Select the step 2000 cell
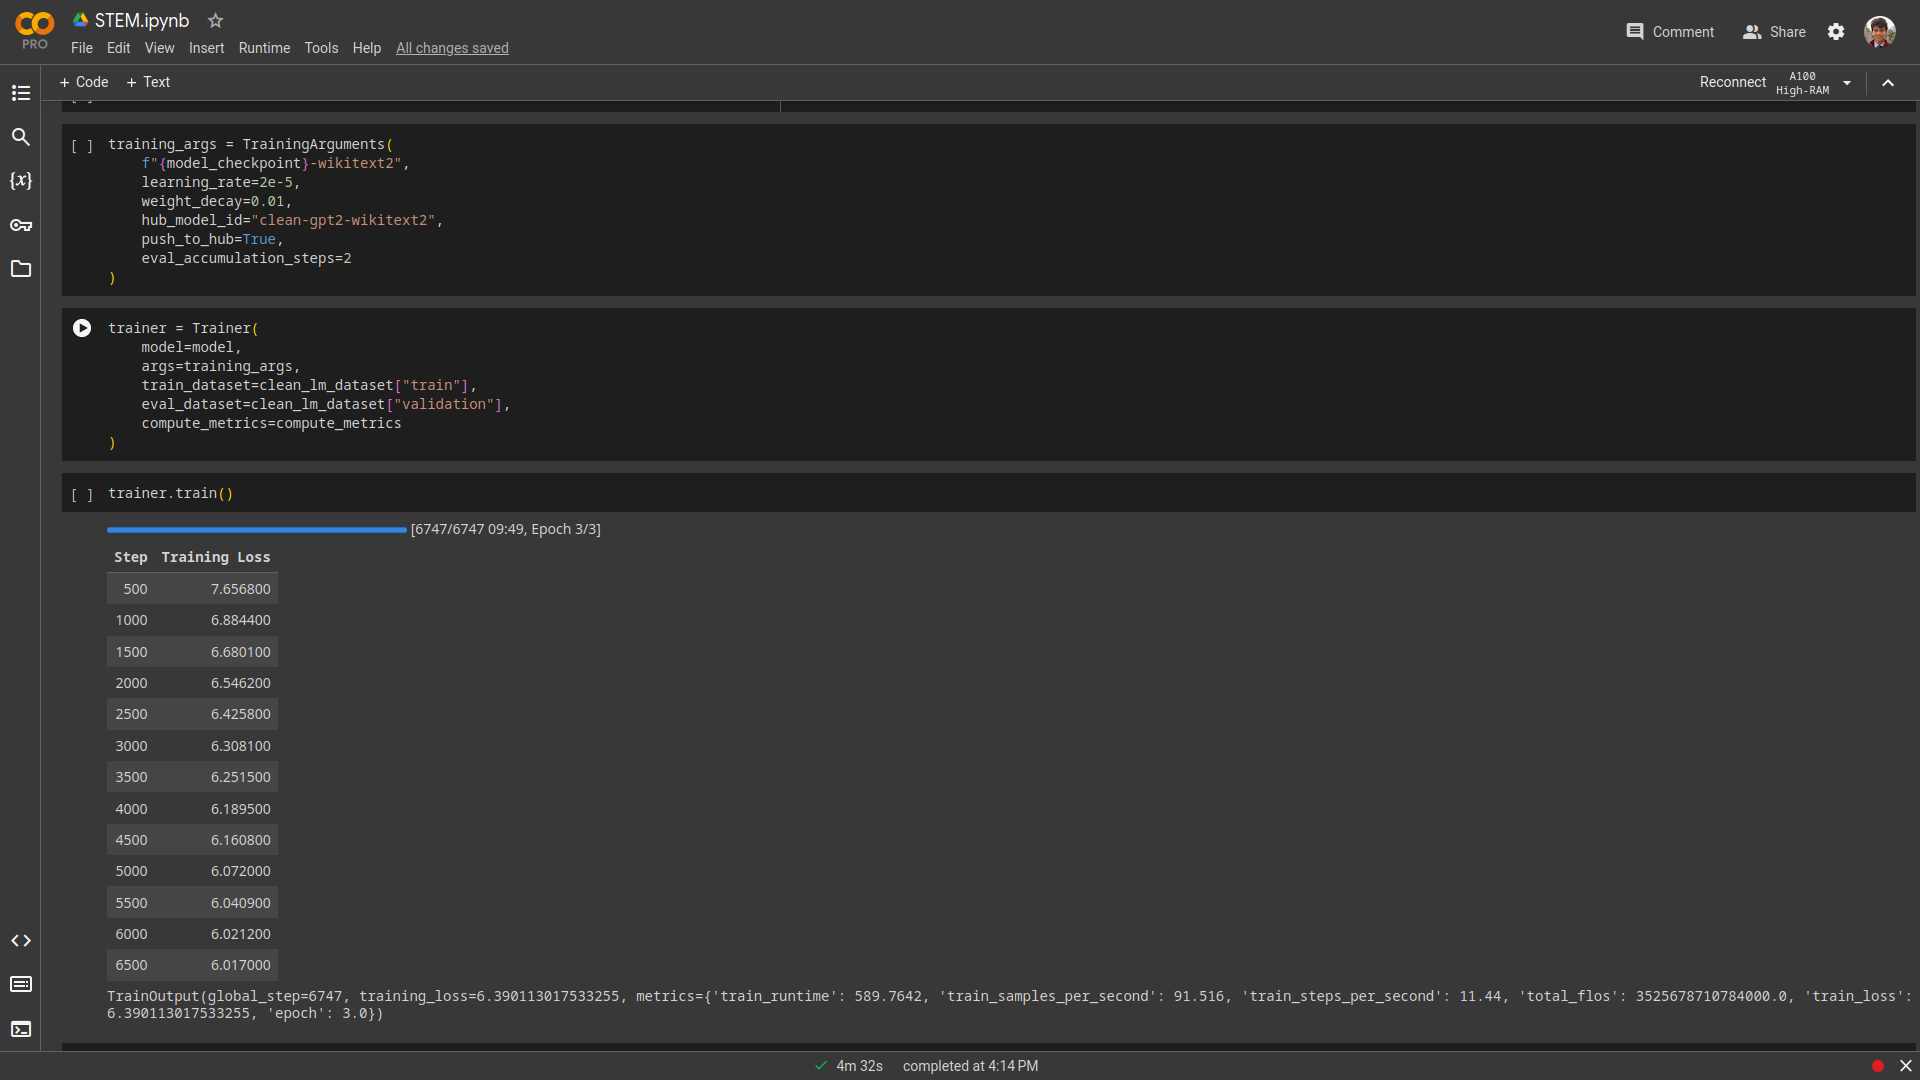 (131, 683)
